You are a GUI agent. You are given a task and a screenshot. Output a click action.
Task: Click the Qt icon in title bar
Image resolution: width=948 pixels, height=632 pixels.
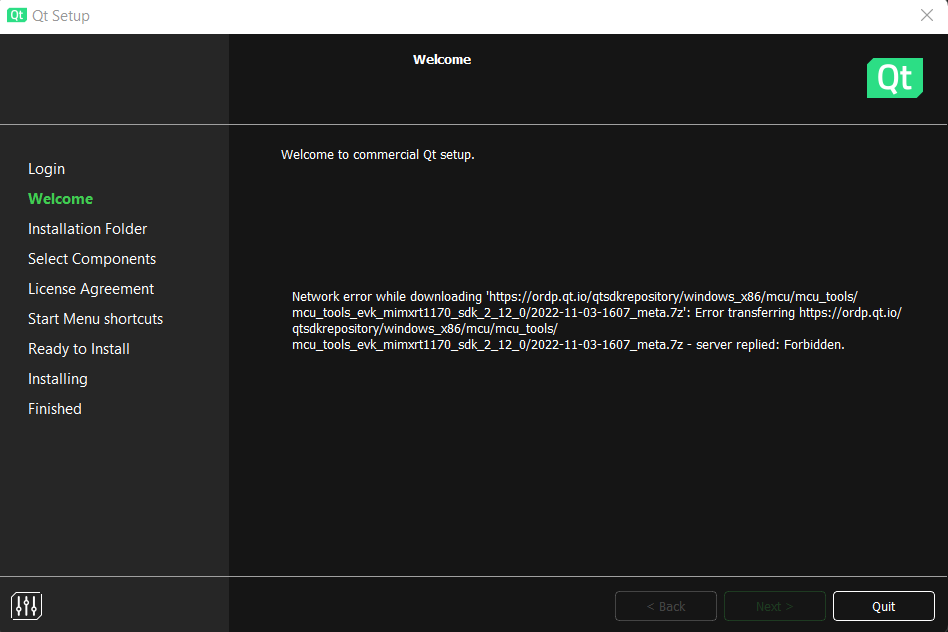pos(17,15)
